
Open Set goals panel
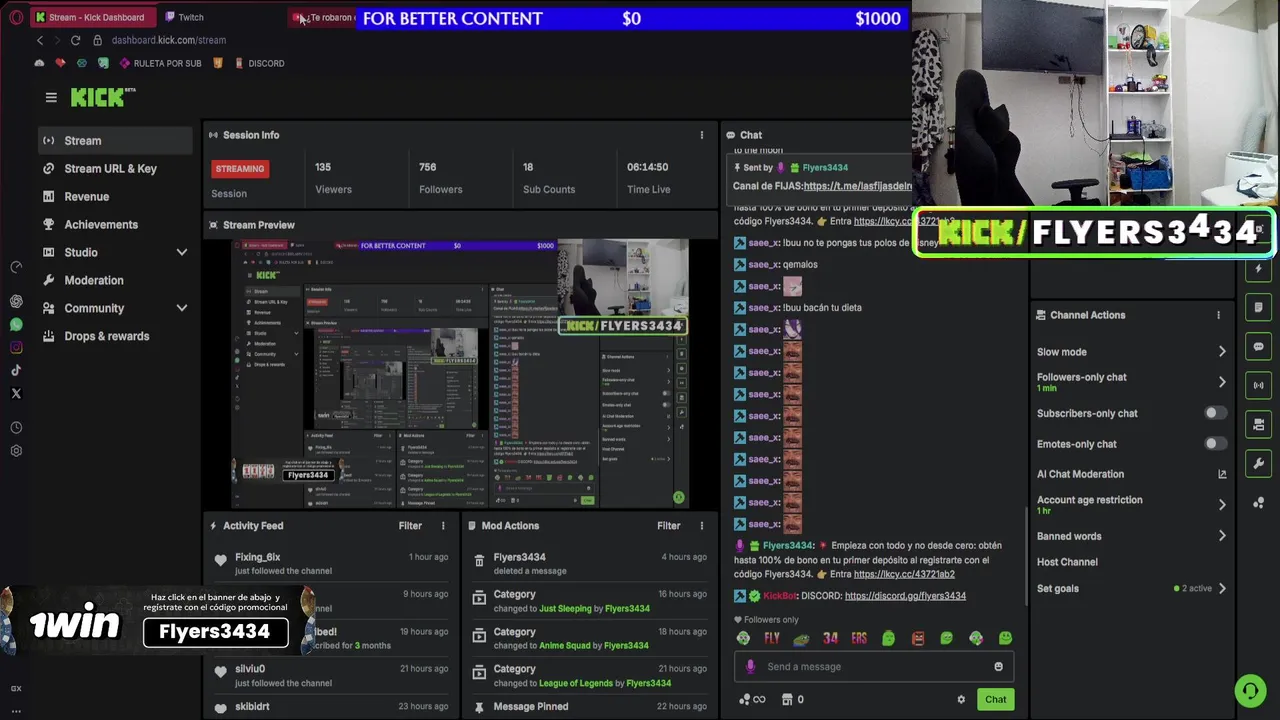pyautogui.click(x=1131, y=588)
